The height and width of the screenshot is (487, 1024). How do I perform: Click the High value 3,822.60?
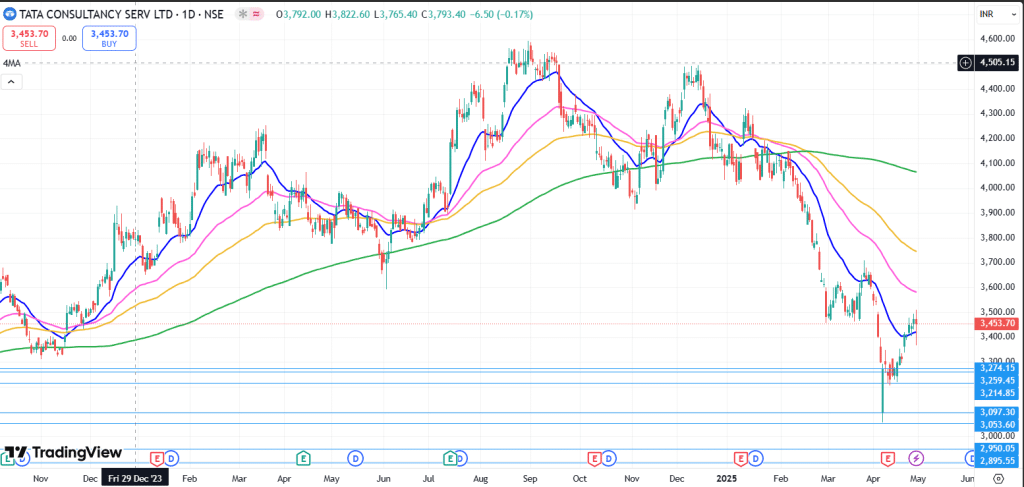351,14
